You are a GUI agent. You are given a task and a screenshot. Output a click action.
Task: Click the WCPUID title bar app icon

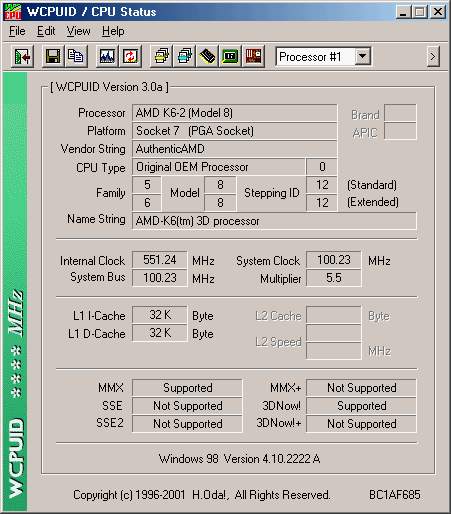click(x=12, y=12)
